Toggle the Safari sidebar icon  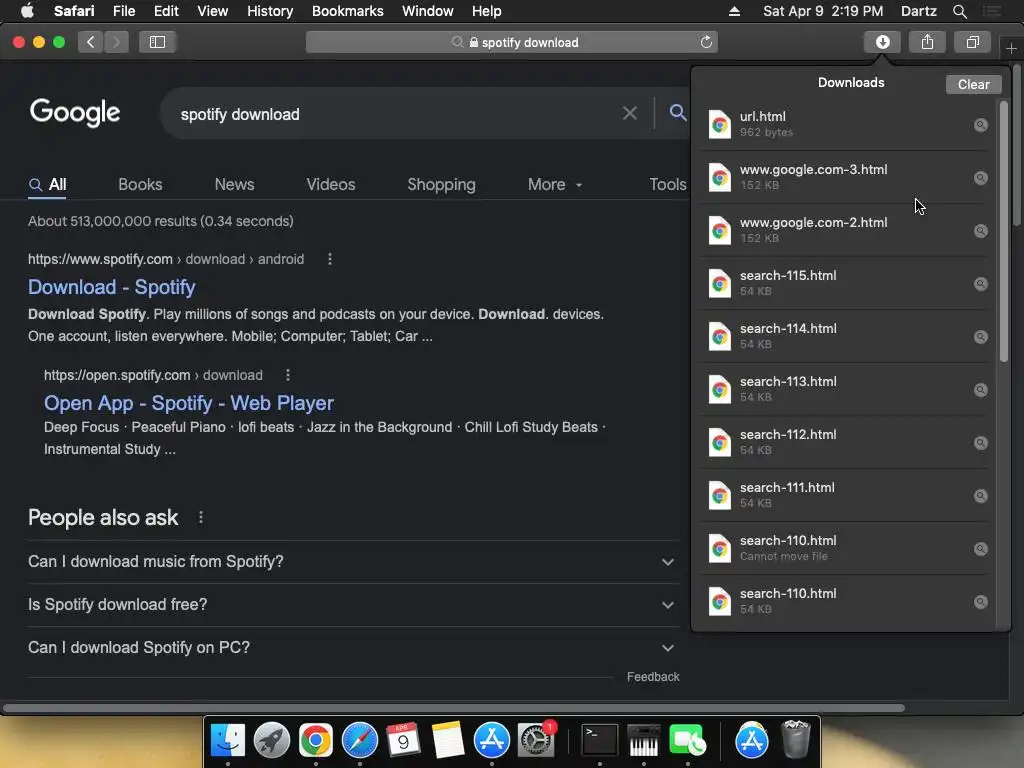(157, 42)
